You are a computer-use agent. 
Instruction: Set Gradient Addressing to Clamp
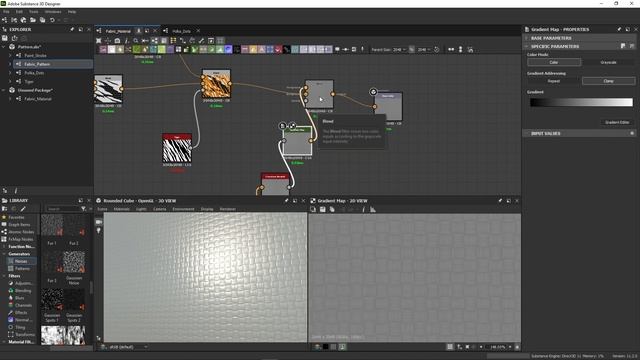[x=608, y=81]
